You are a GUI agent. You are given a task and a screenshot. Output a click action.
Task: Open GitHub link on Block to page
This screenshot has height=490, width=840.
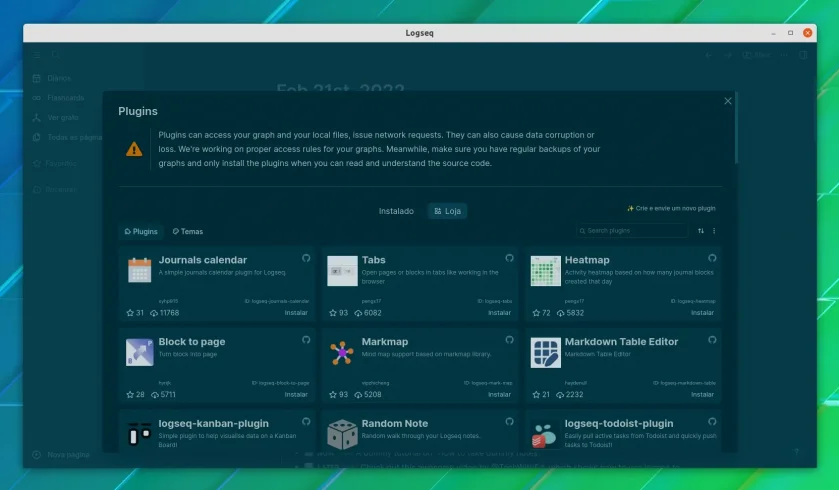(306, 340)
